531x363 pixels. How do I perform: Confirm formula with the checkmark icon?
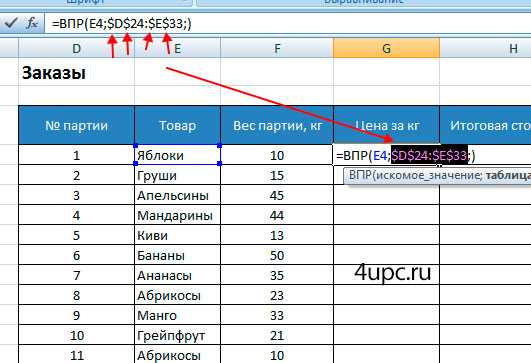(x=11, y=23)
